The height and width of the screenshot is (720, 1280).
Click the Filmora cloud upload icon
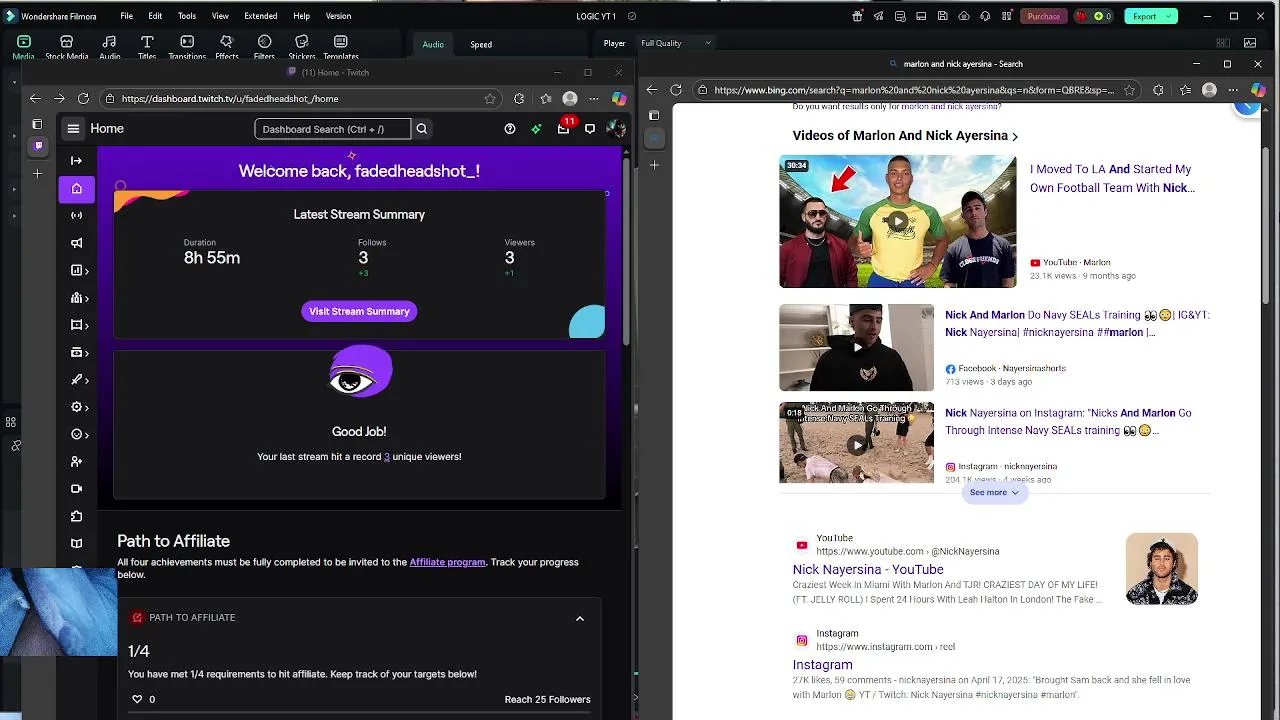964,16
